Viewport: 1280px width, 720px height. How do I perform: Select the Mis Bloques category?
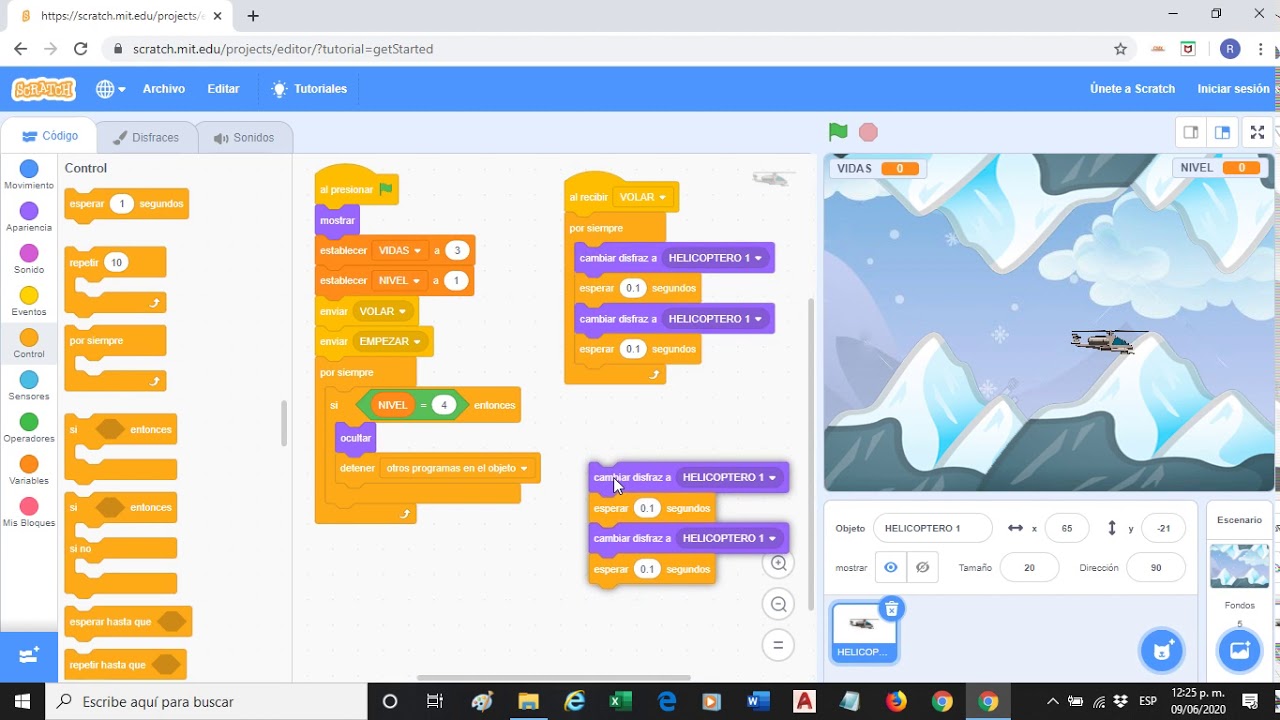pyautogui.click(x=29, y=512)
